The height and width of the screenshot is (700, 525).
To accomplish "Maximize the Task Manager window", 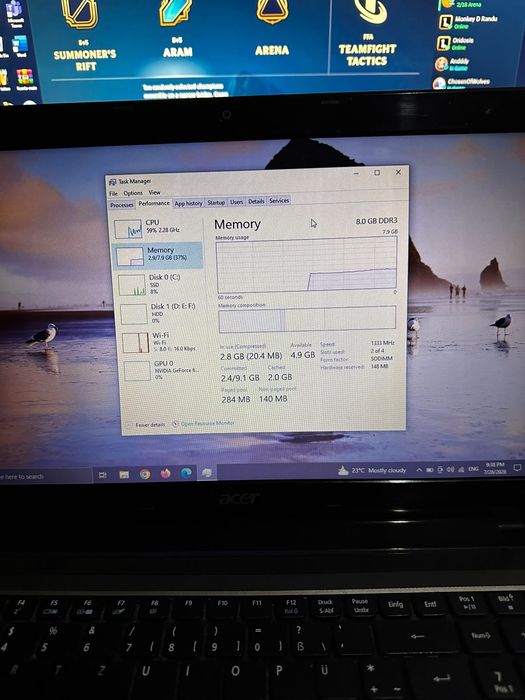I will click(x=377, y=173).
